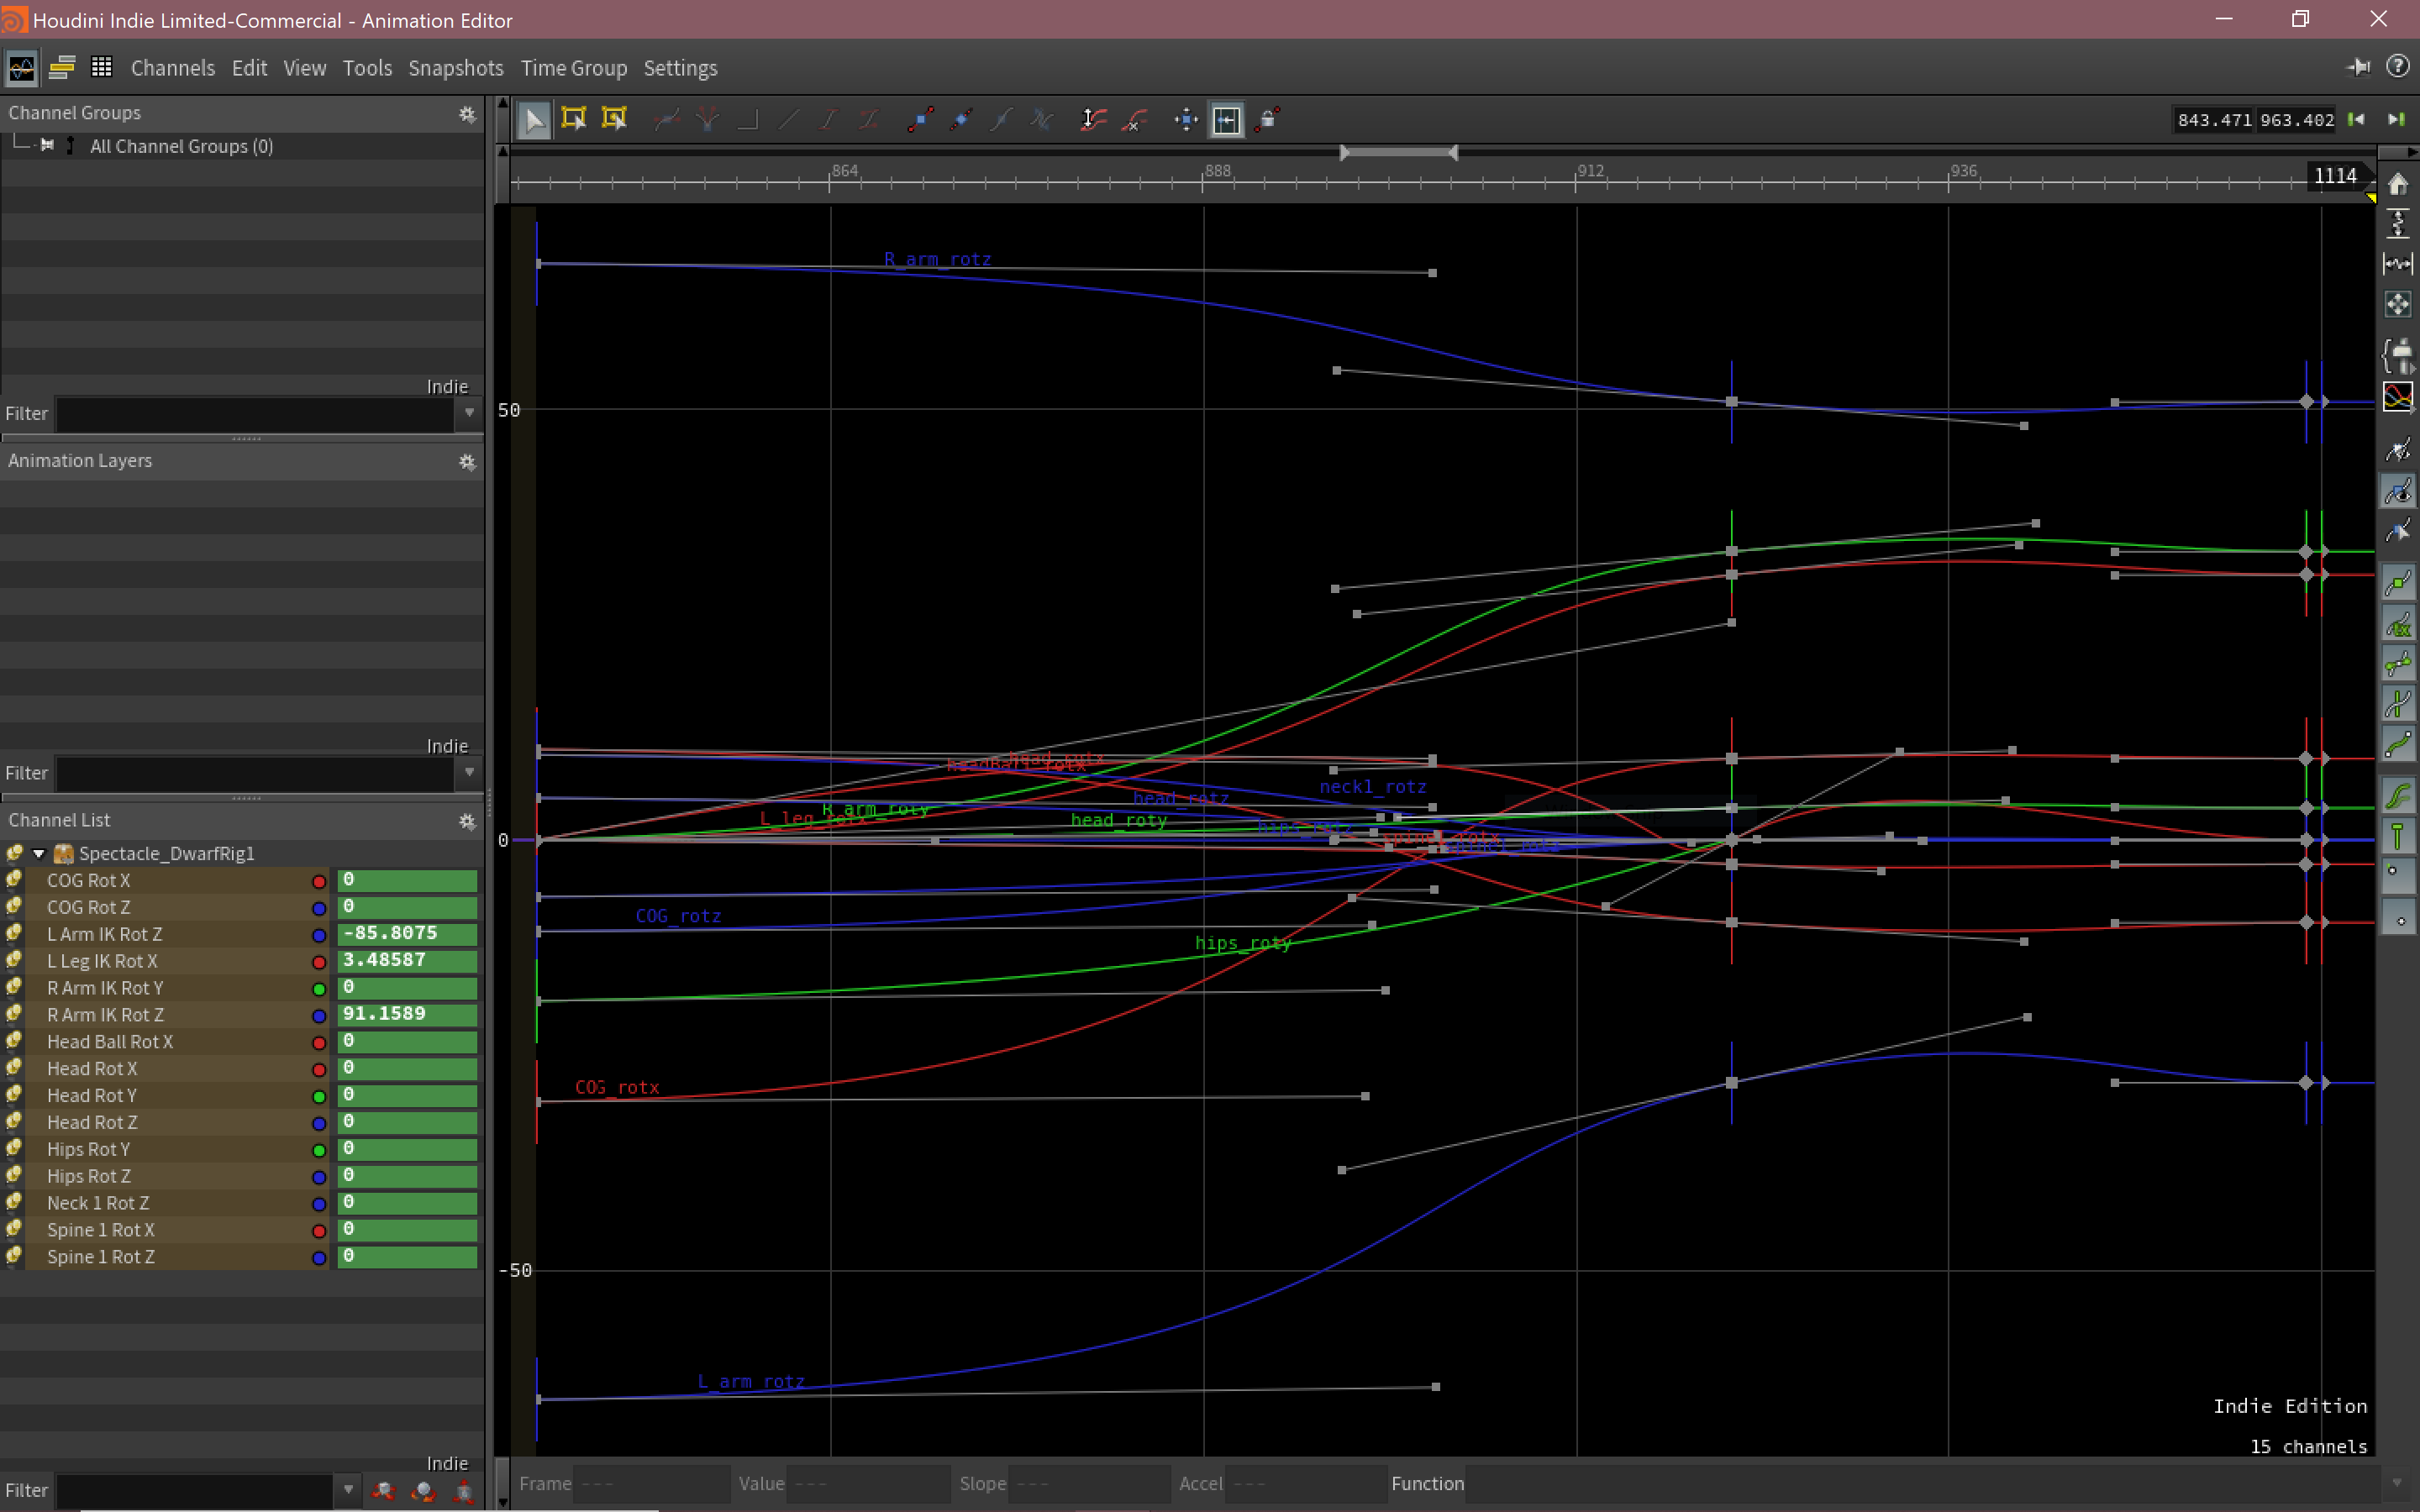Activate the yellow box-add select tool
This screenshot has width=2420, height=1512.
point(614,120)
